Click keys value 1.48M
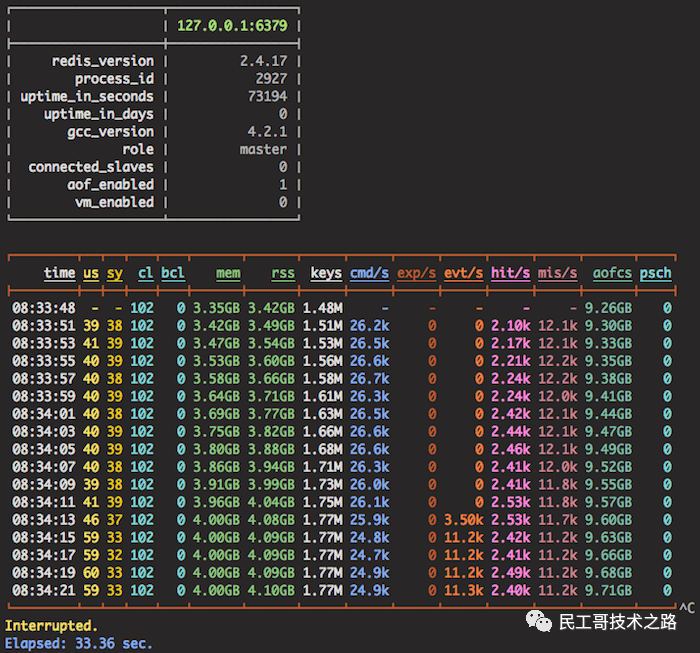The image size is (700, 653). click(x=323, y=308)
